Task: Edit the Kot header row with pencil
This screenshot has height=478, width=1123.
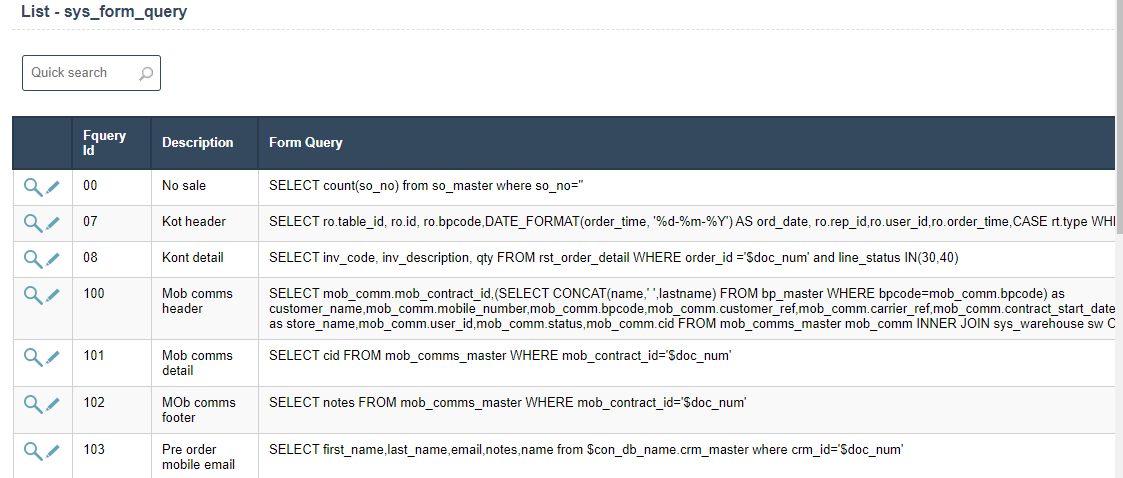Action: [x=53, y=222]
